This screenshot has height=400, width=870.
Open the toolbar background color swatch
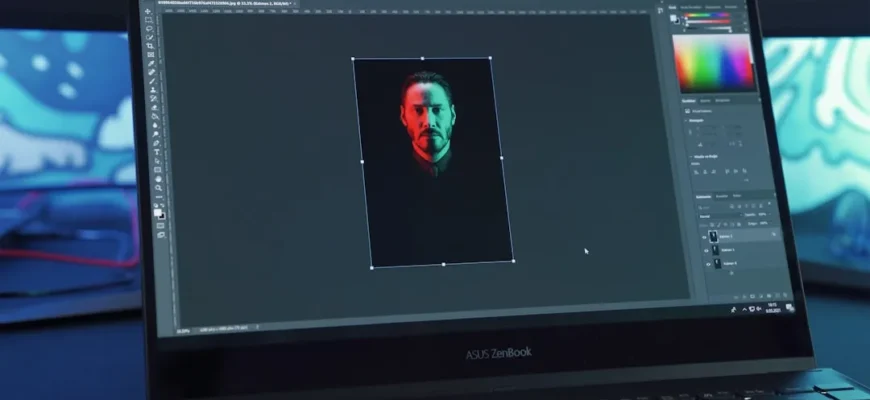(163, 216)
